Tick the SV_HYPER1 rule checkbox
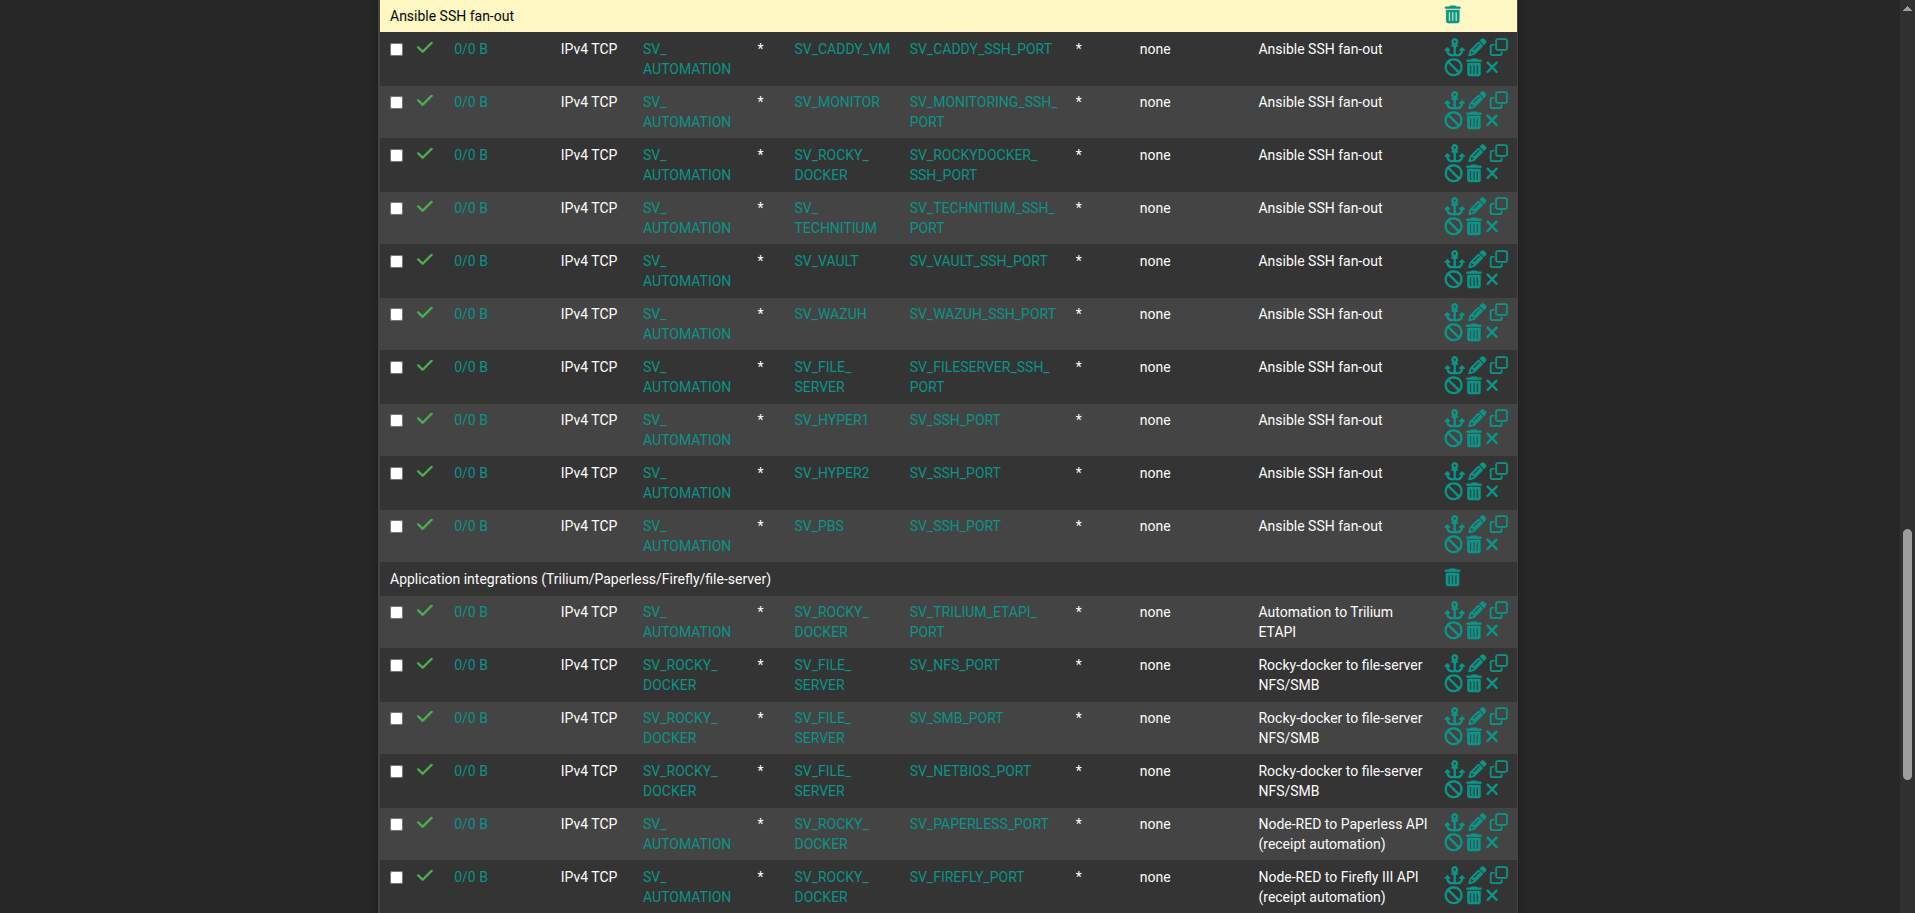The width and height of the screenshot is (1915, 913). 397,420
